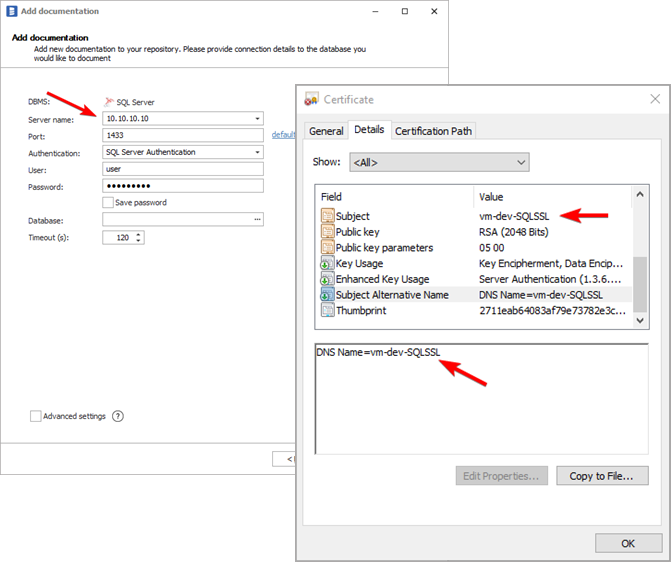Click the Edit Properties button

click(x=502, y=476)
